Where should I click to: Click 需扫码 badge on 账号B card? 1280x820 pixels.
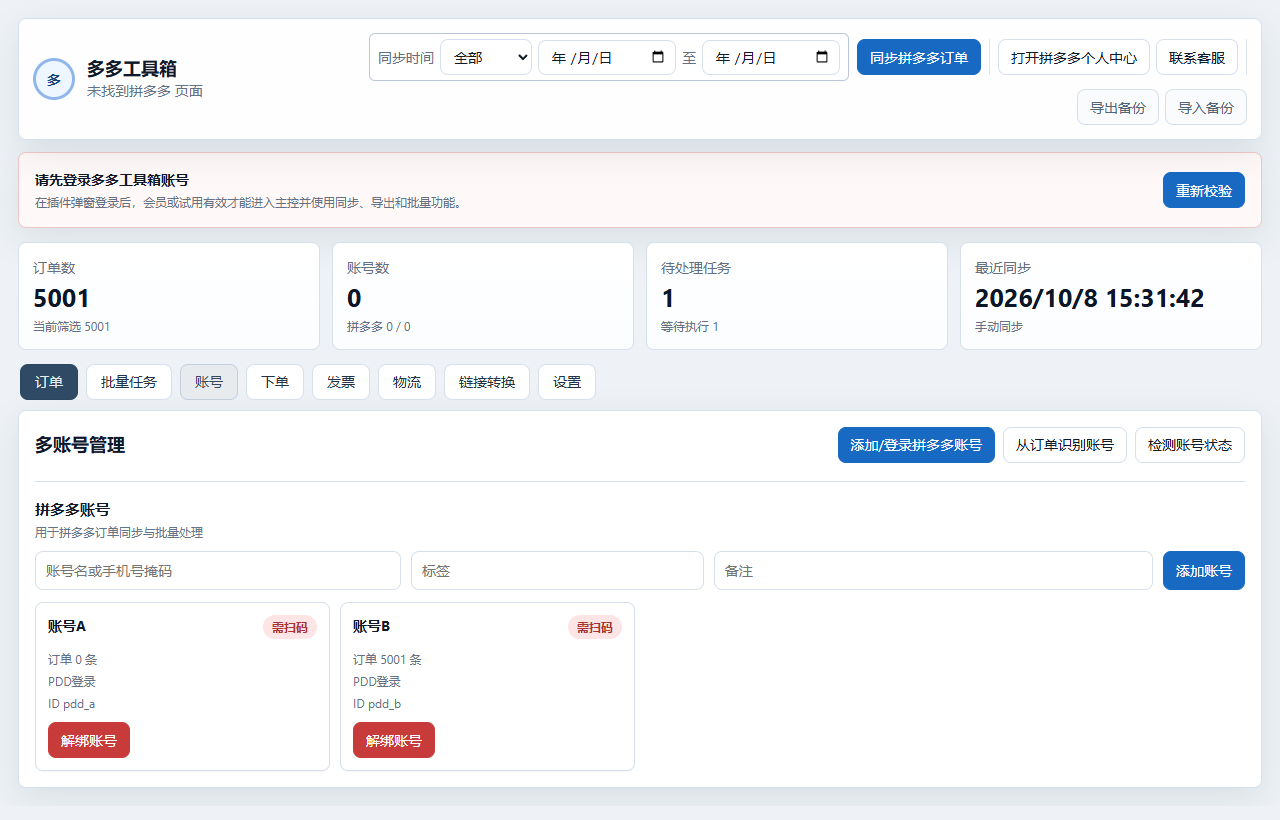(595, 627)
